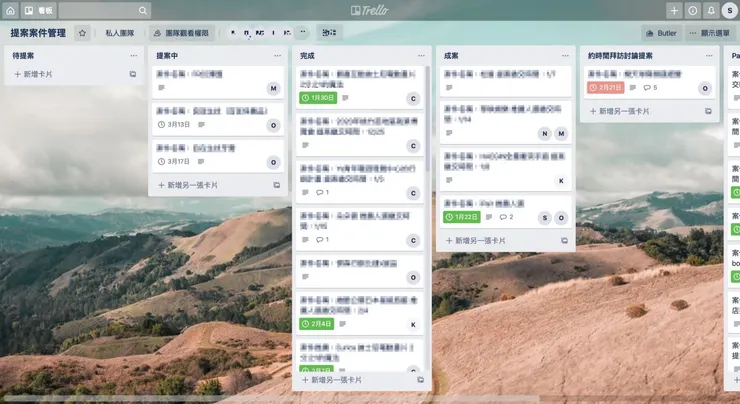
Task: Click member M avatar in 提案中 list
Action: 273,88
